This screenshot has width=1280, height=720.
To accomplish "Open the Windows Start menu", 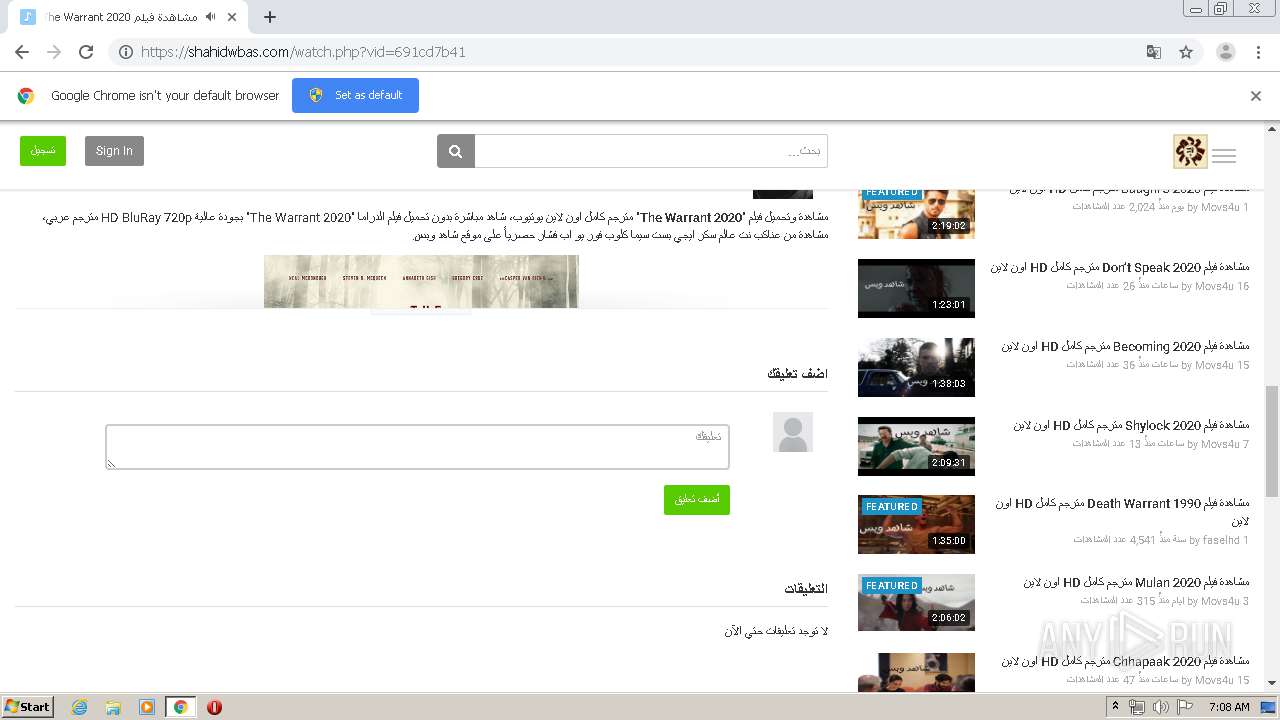I will (x=28, y=706).
